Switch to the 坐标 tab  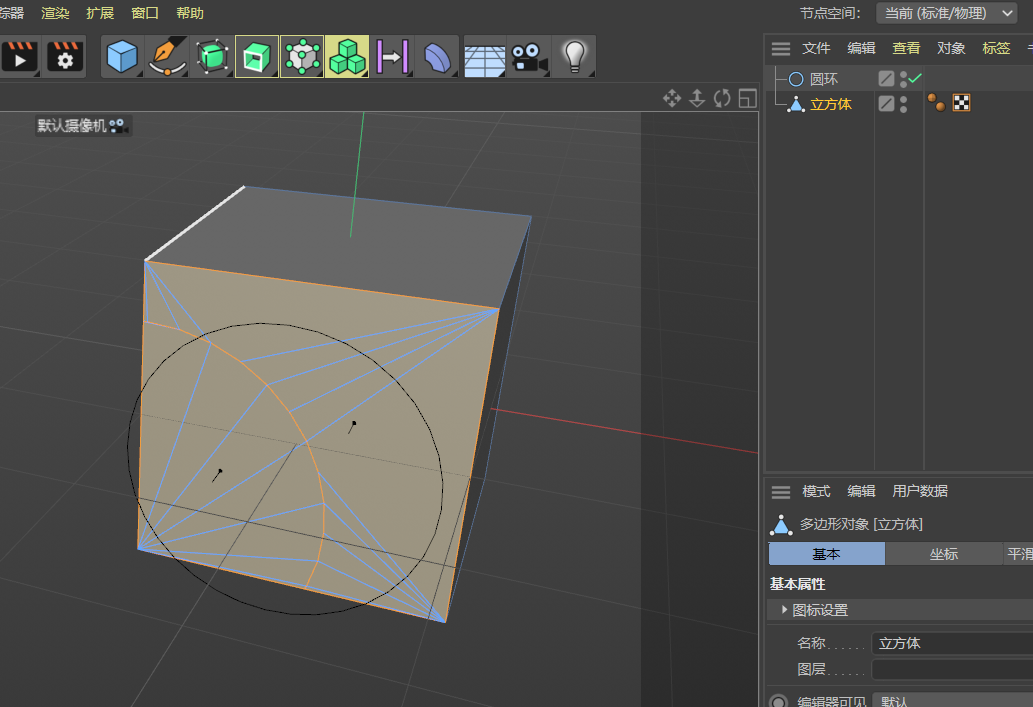pyautogui.click(x=943, y=554)
